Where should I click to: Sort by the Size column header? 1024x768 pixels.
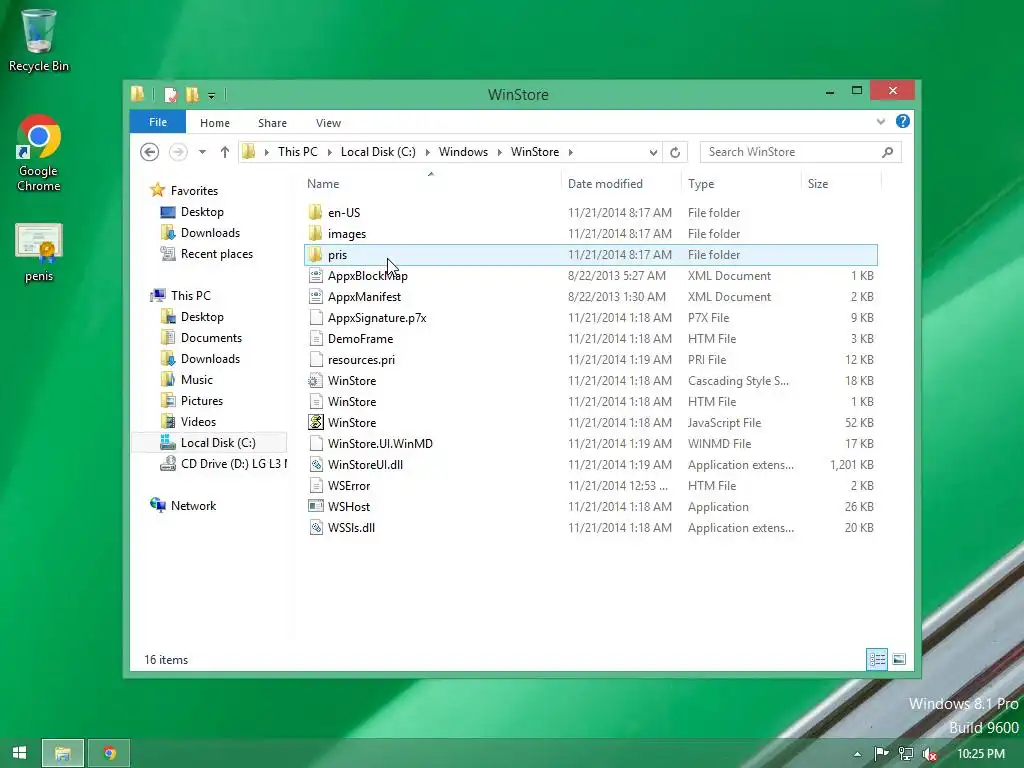pos(841,184)
